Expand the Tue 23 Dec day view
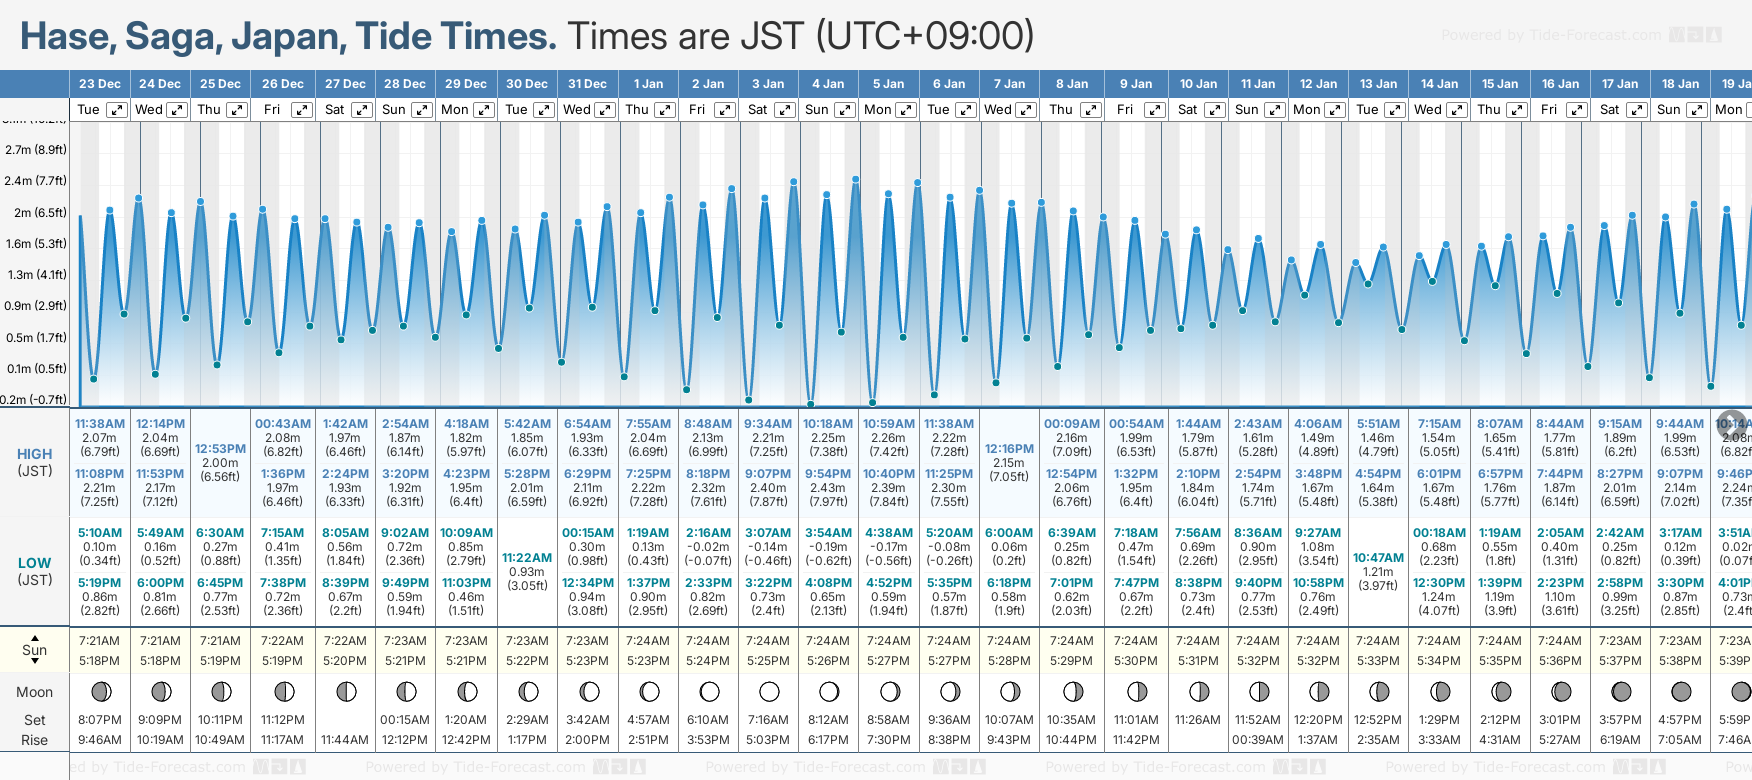 (117, 110)
